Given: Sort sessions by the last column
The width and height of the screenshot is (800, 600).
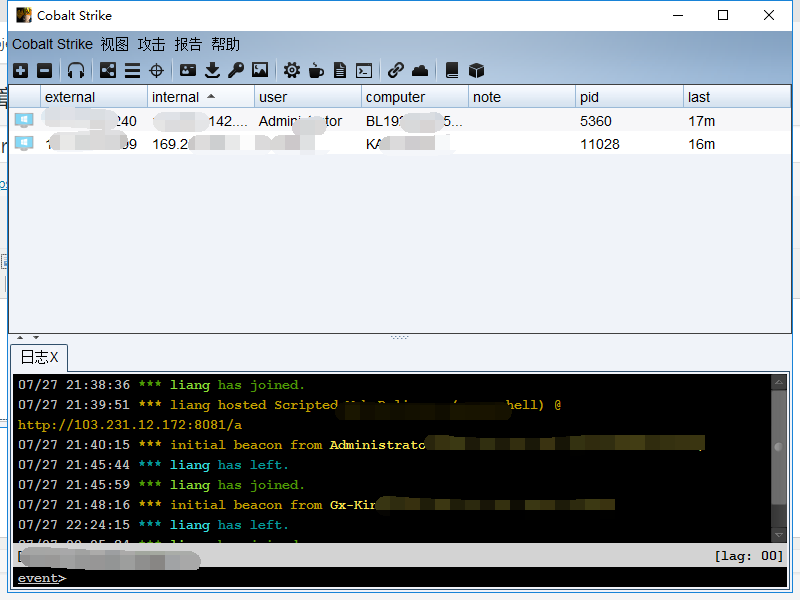Looking at the screenshot, I should [737, 97].
